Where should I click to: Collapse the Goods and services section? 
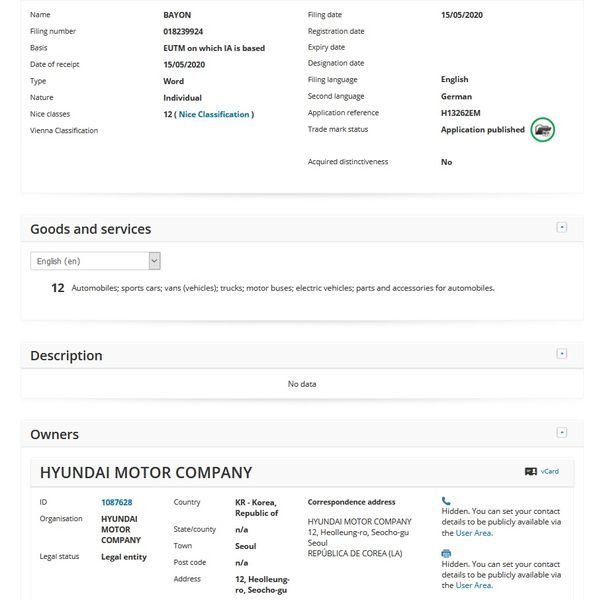point(562,228)
